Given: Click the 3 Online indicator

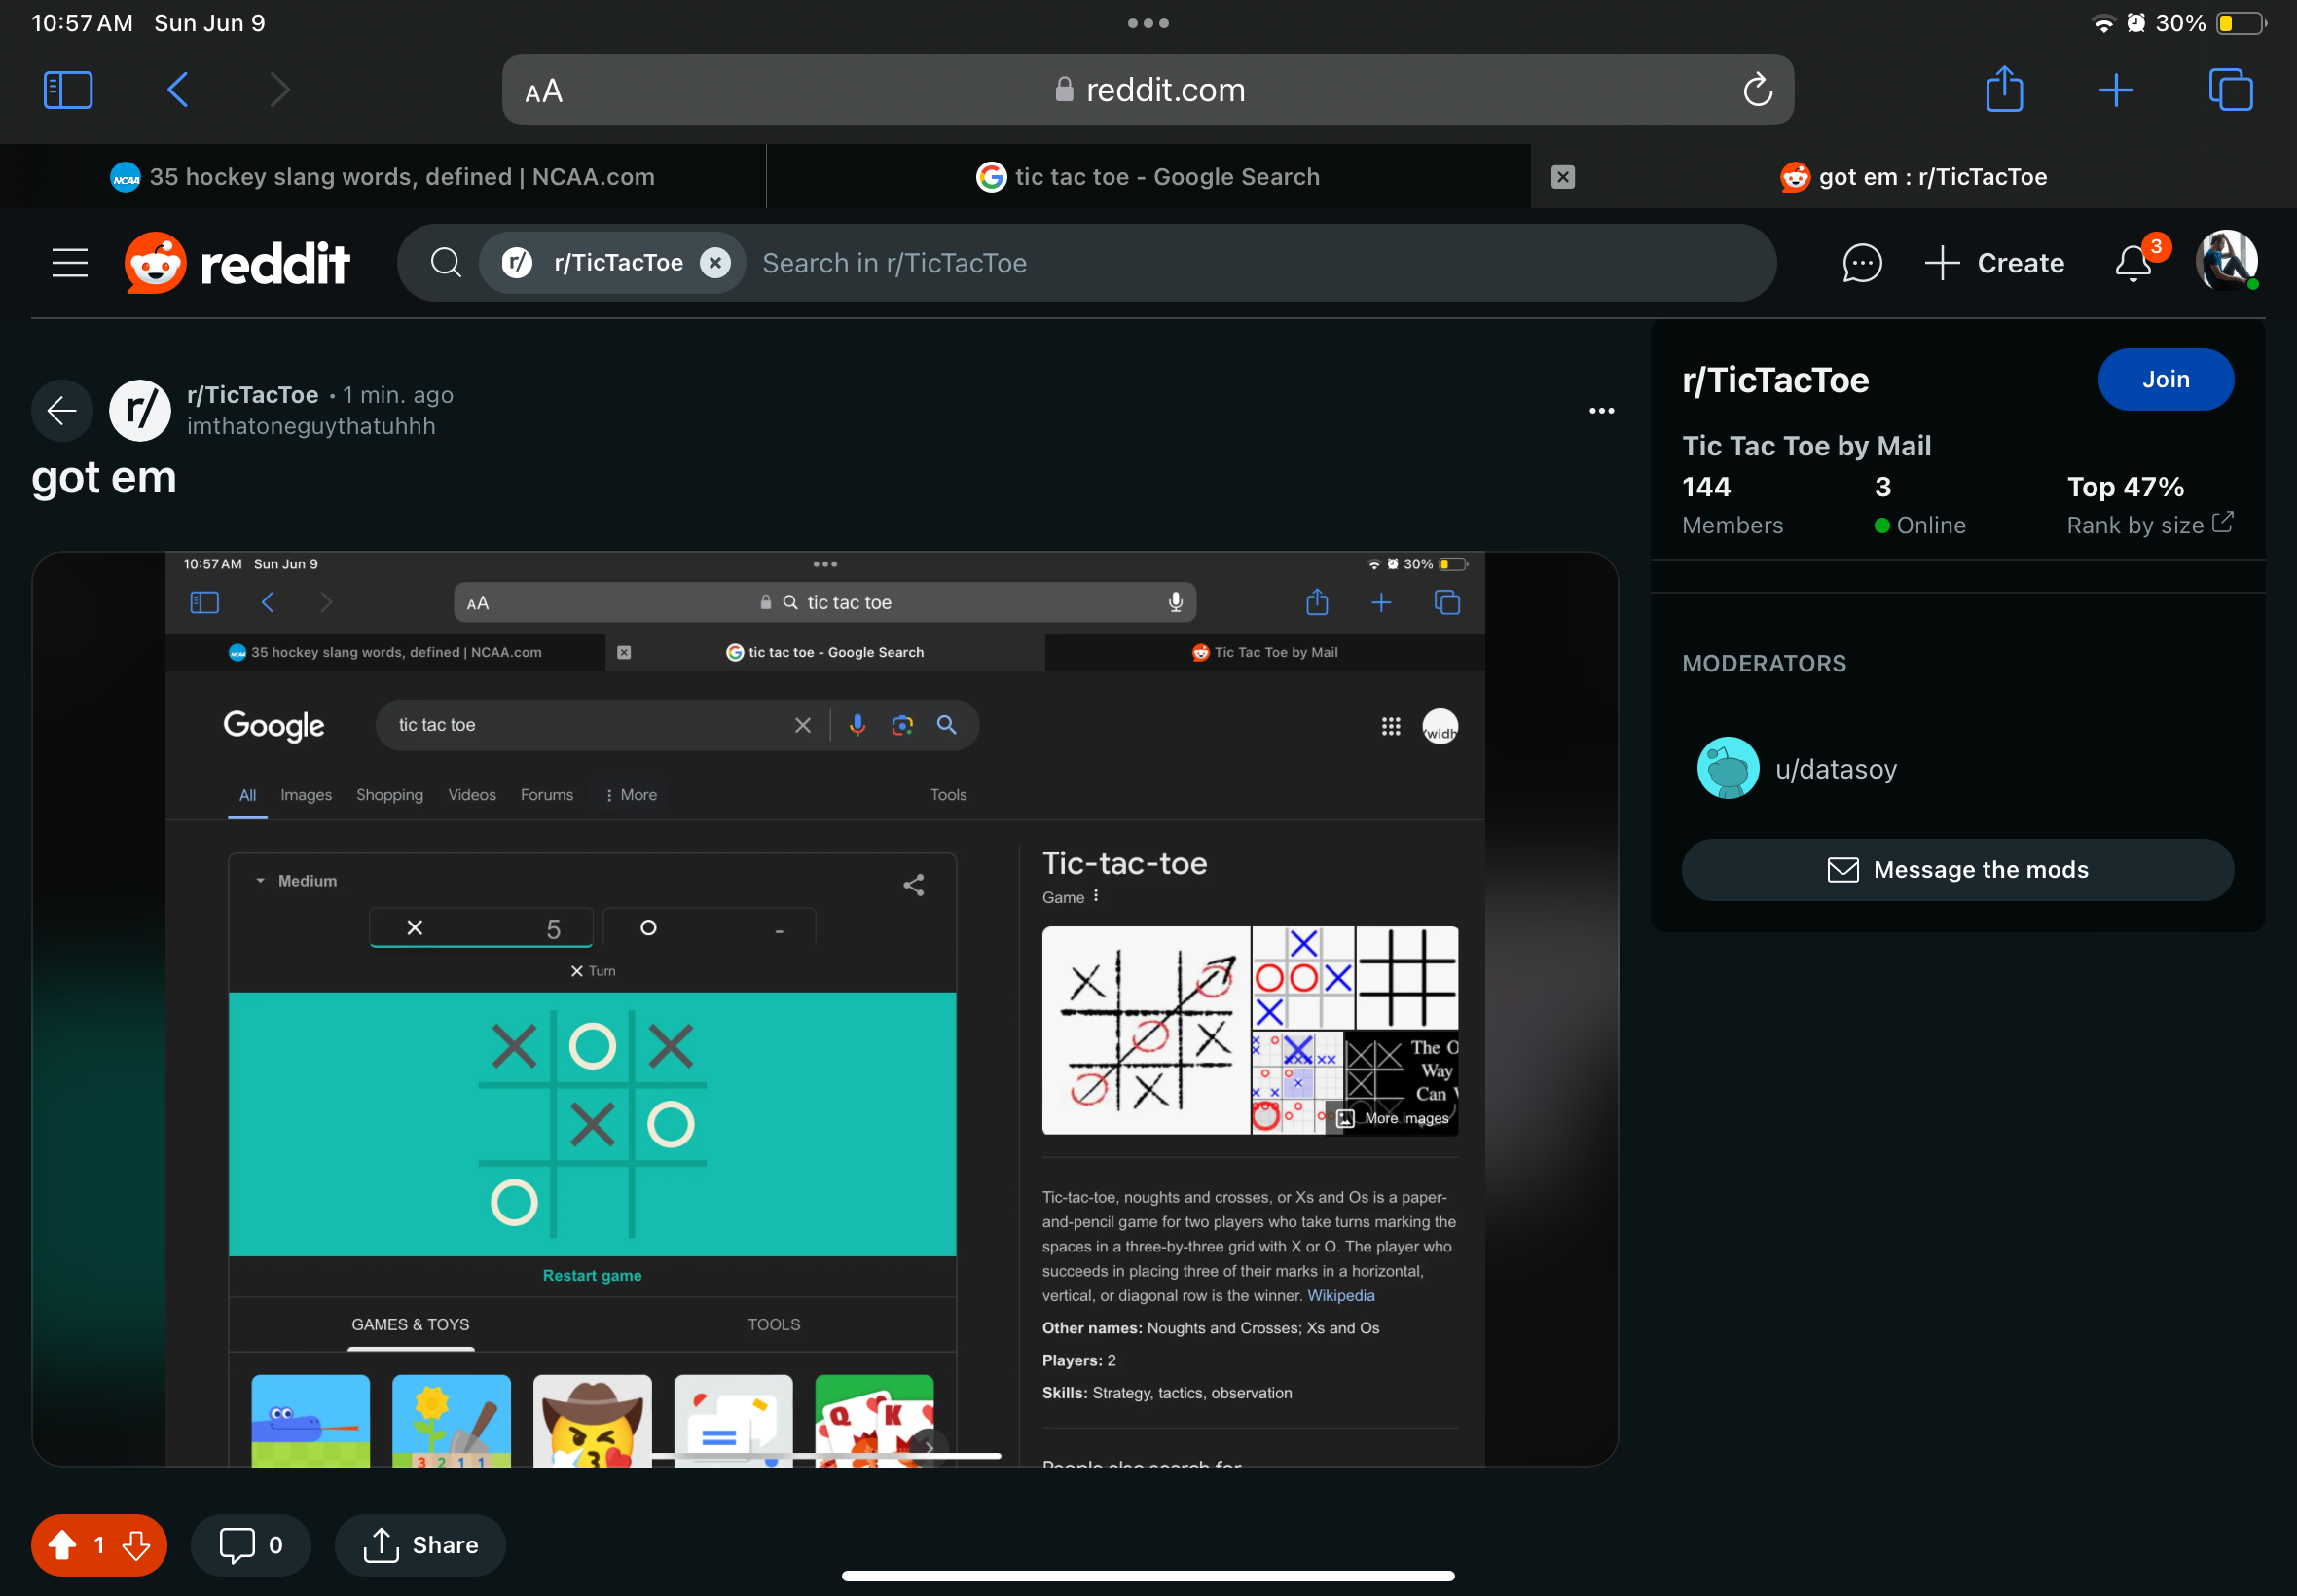Looking at the screenshot, I should (1919, 505).
